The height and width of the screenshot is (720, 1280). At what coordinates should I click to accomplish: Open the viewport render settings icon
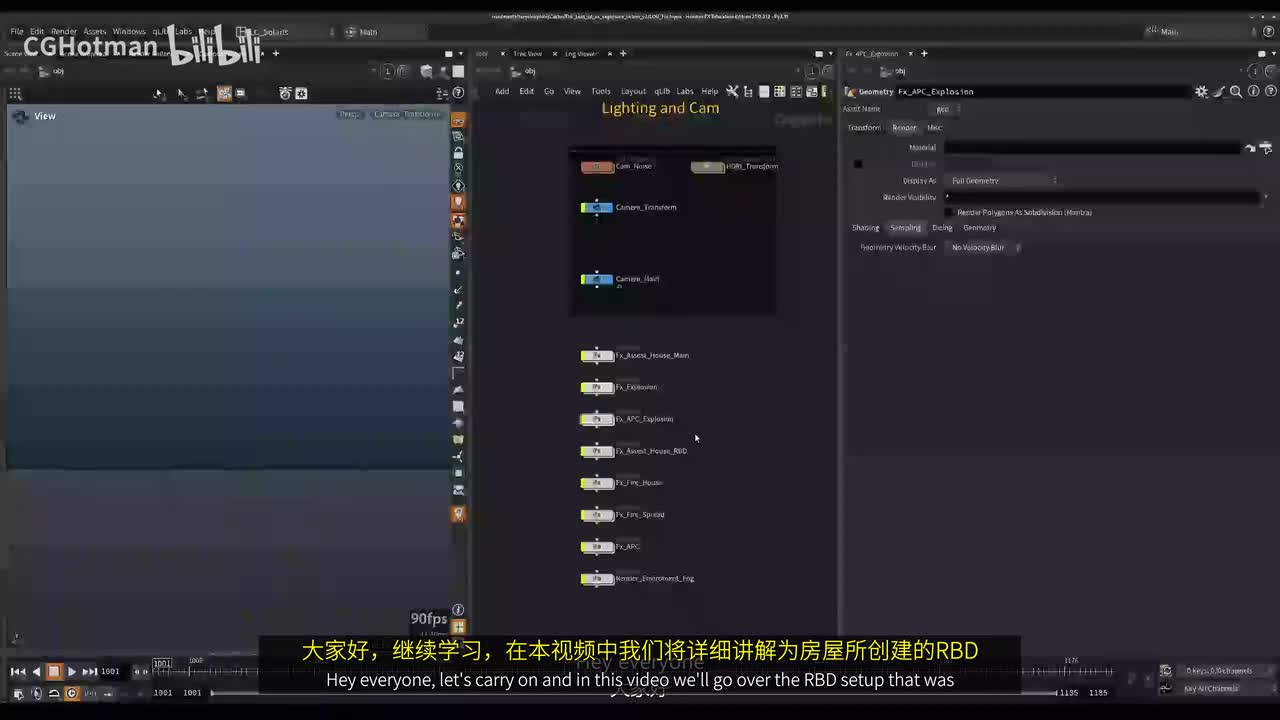pyautogui.click(x=301, y=93)
